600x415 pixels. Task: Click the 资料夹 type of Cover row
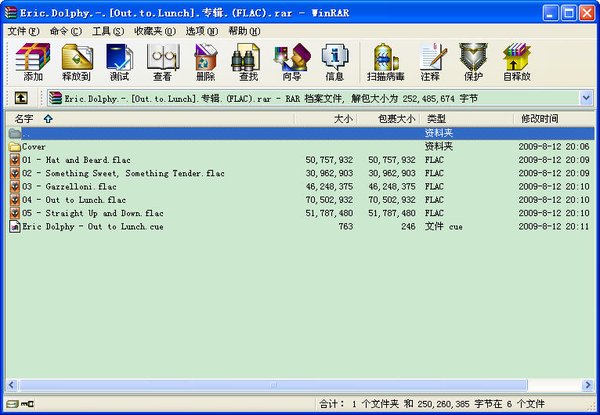(x=439, y=146)
